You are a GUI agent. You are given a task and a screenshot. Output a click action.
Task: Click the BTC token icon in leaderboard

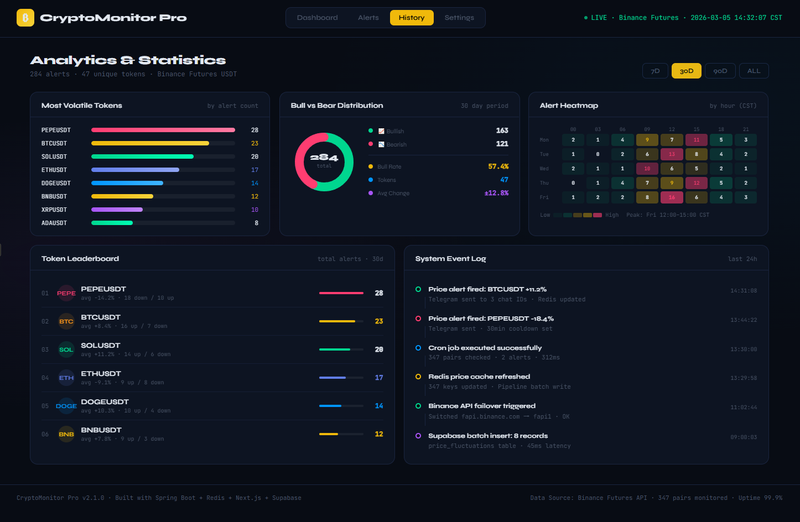tap(66, 321)
